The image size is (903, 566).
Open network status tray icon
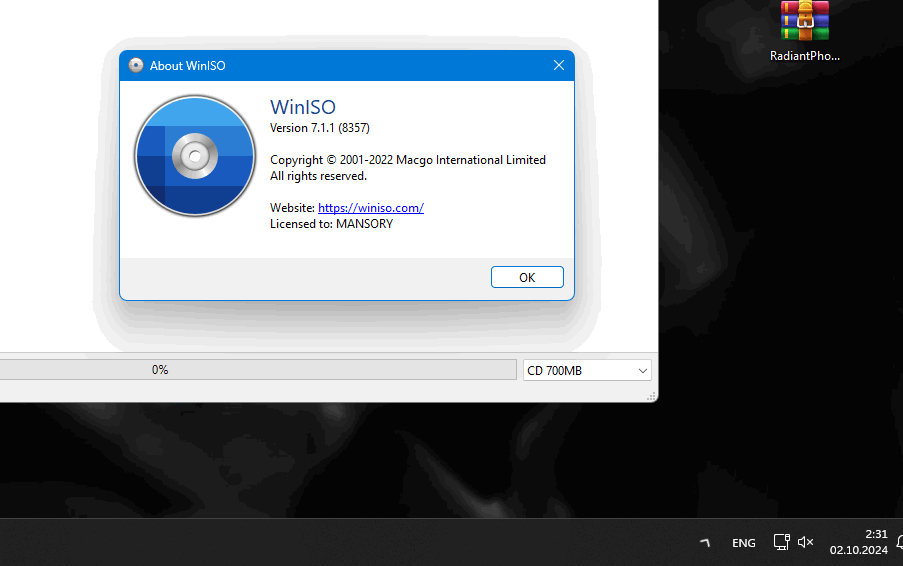click(x=781, y=542)
